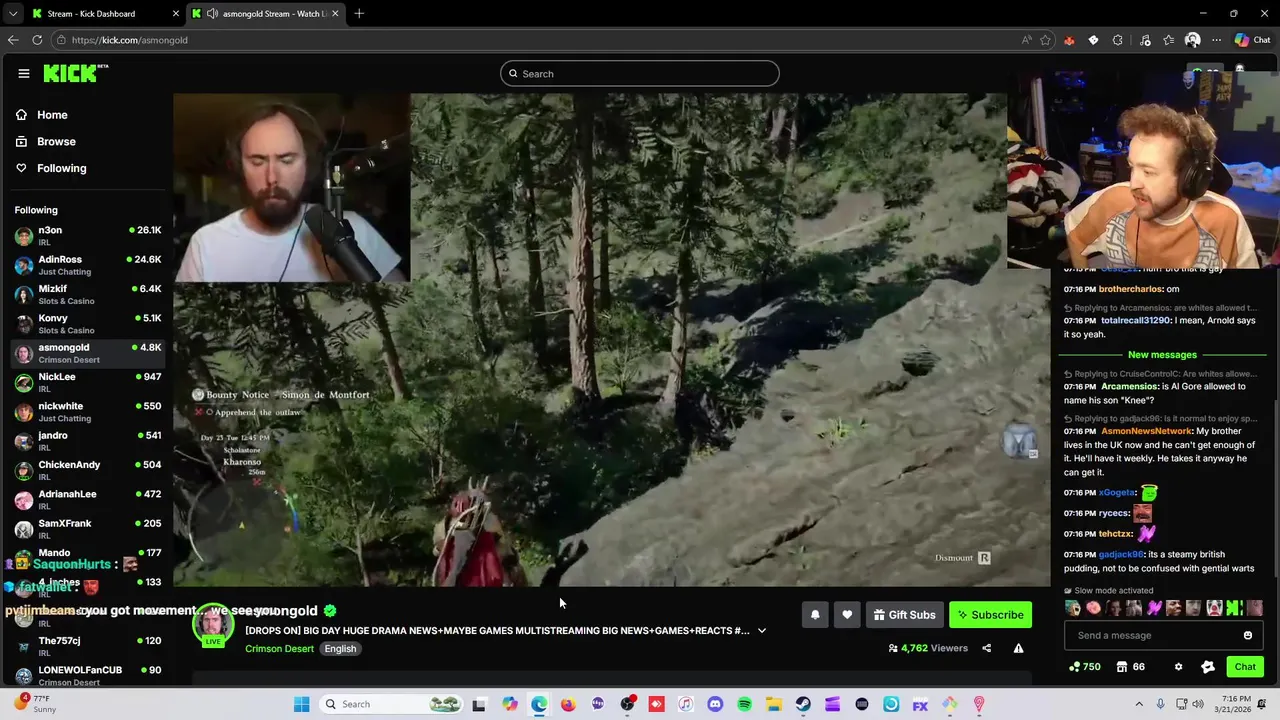Add this page to favorites star
Viewport: 1280px width, 720px height.
click(1045, 40)
